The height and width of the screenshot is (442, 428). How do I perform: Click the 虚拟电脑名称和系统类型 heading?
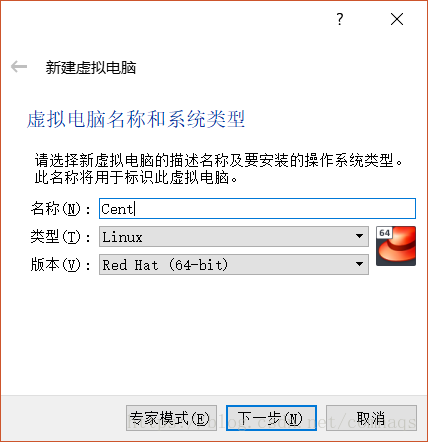pos(136,119)
